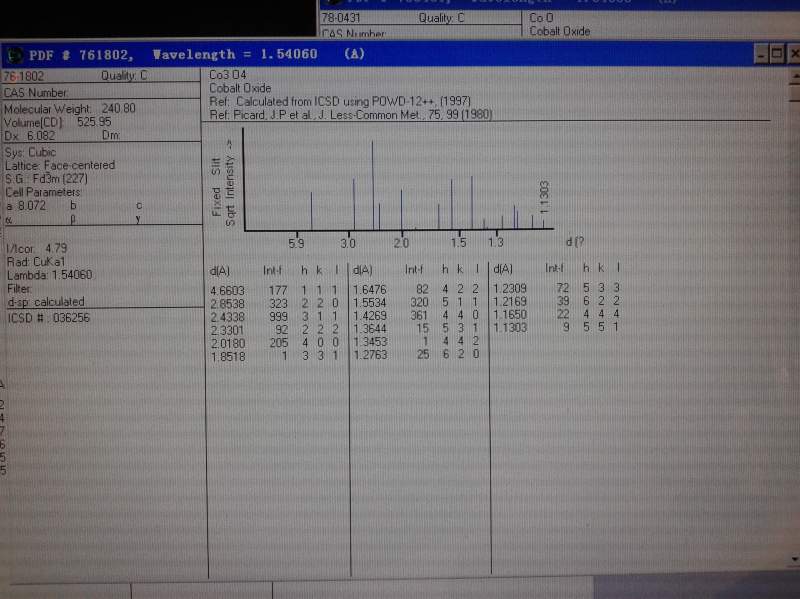Click Lambda: 1.54060 value
800x599 pixels.
pos(49,275)
